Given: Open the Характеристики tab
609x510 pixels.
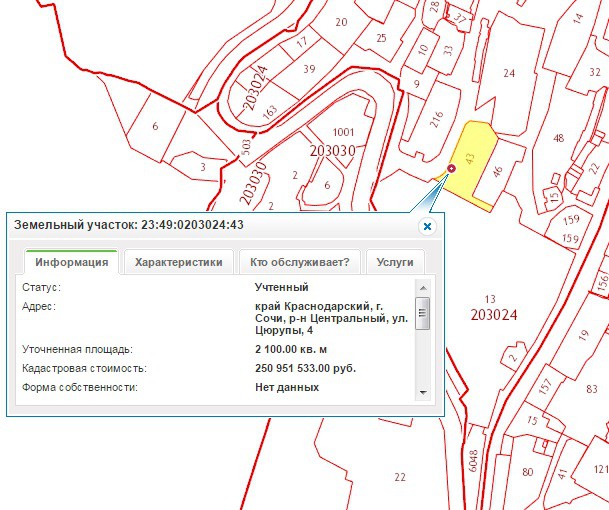Looking at the screenshot, I should point(178,262).
